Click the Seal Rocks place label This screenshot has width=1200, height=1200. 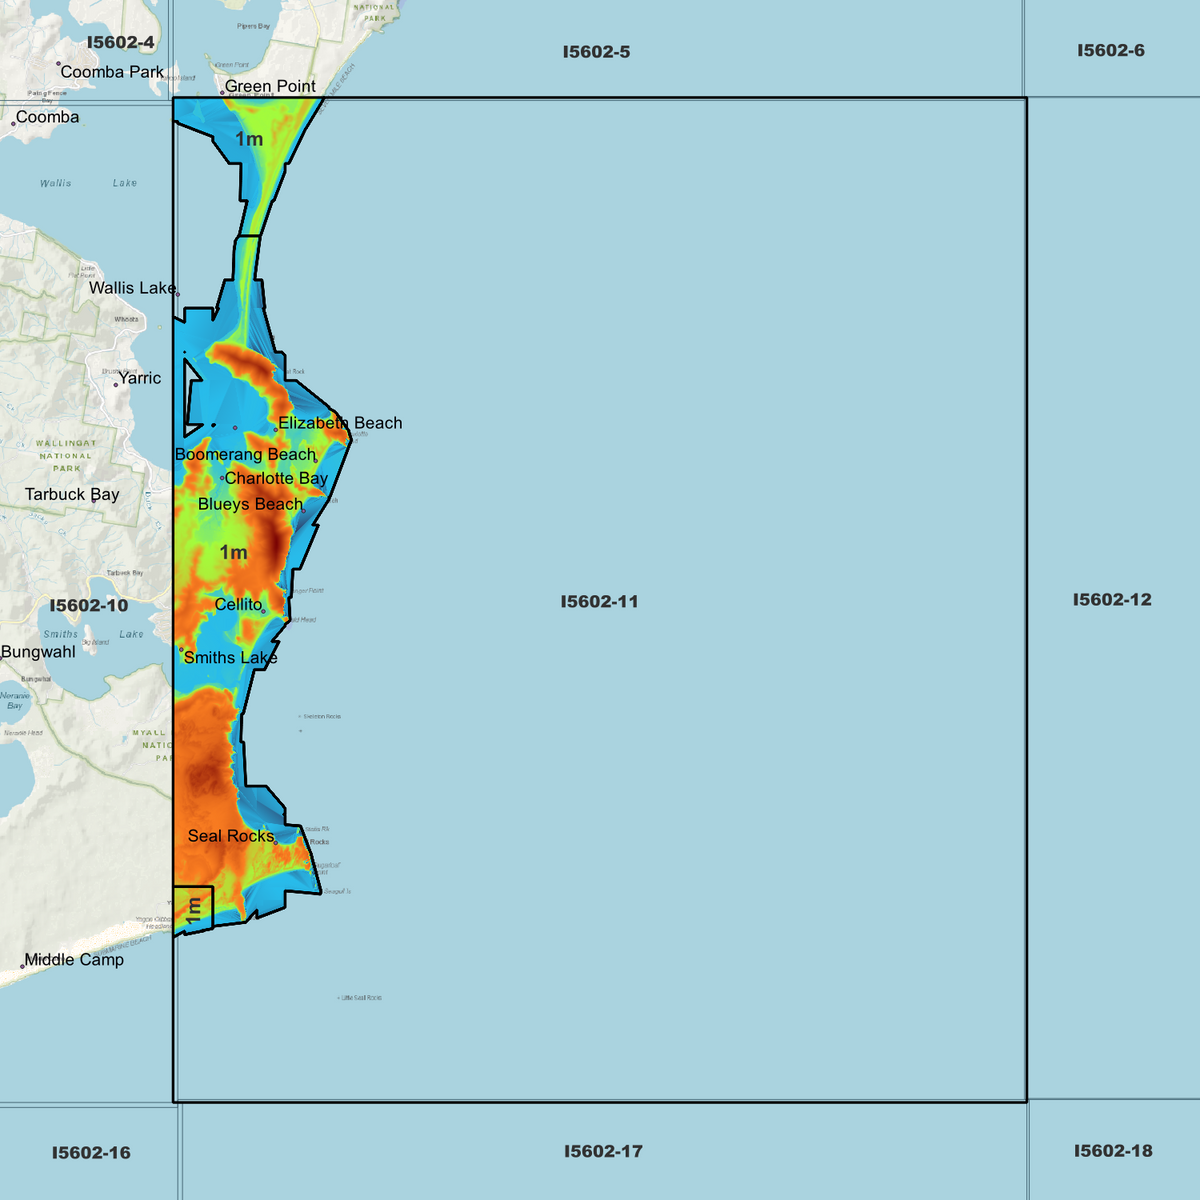231,836
